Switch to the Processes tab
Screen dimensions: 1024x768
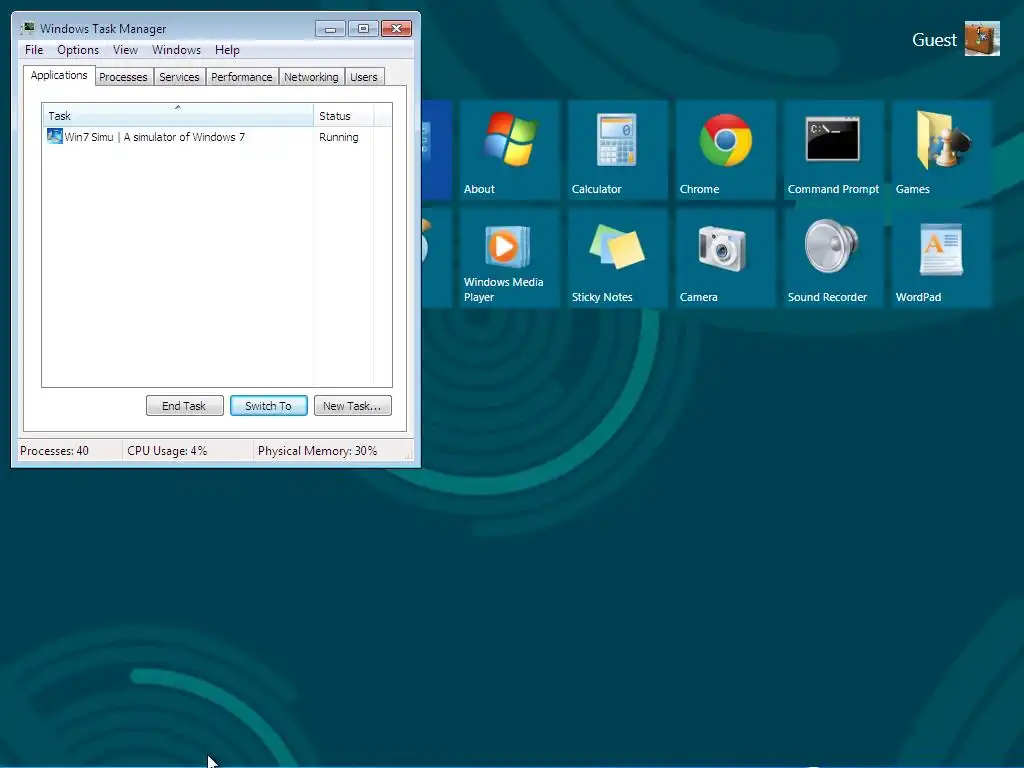(123, 77)
